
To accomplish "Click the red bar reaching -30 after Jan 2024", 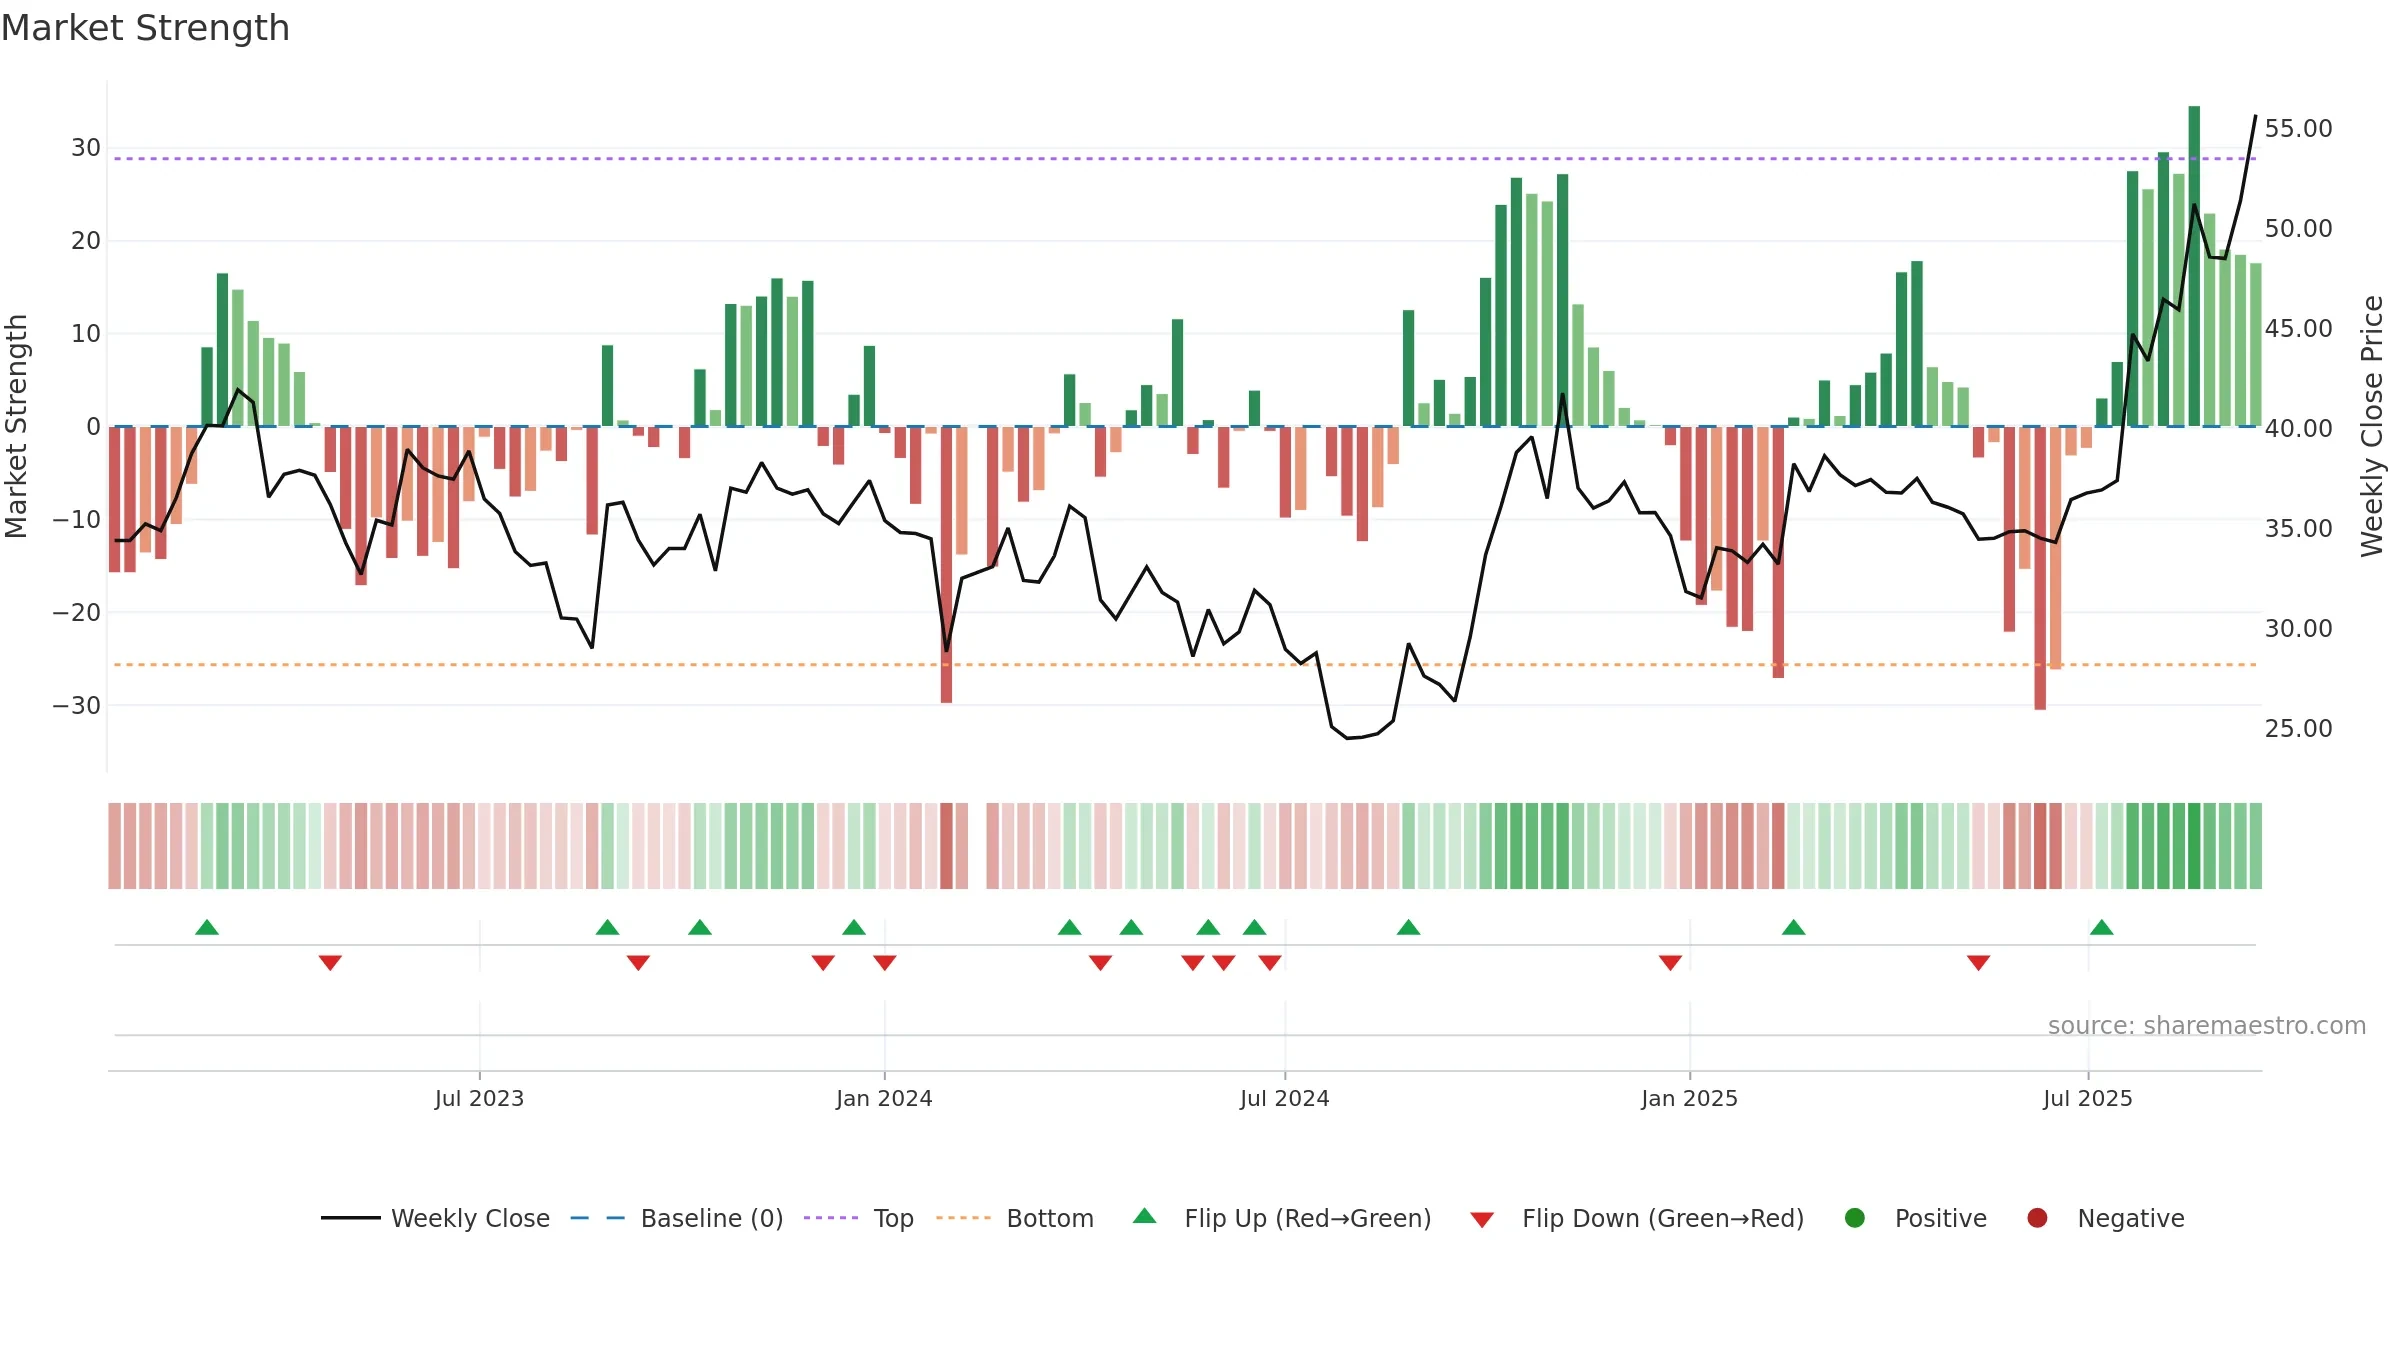I will [x=946, y=565].
